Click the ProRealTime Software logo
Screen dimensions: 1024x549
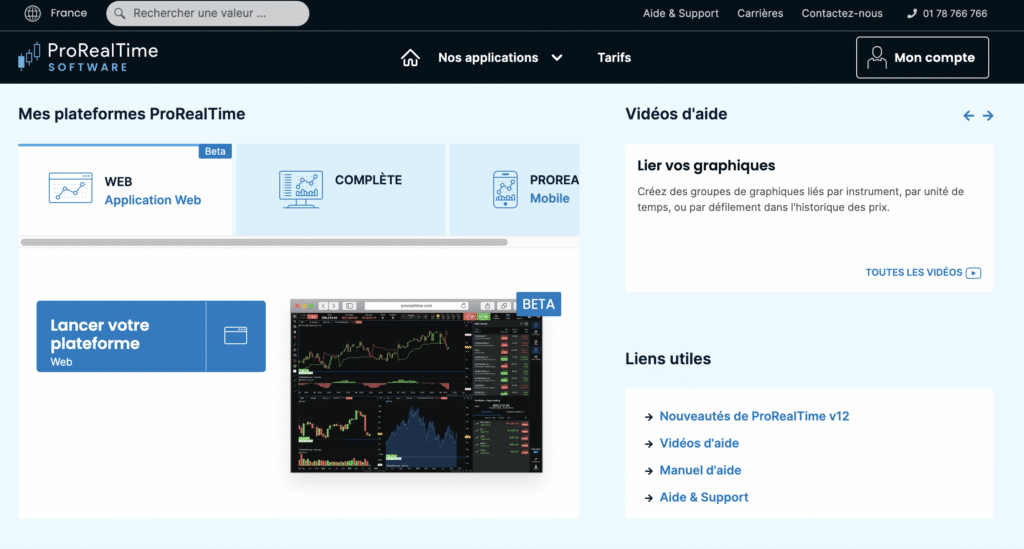point(88,57)
